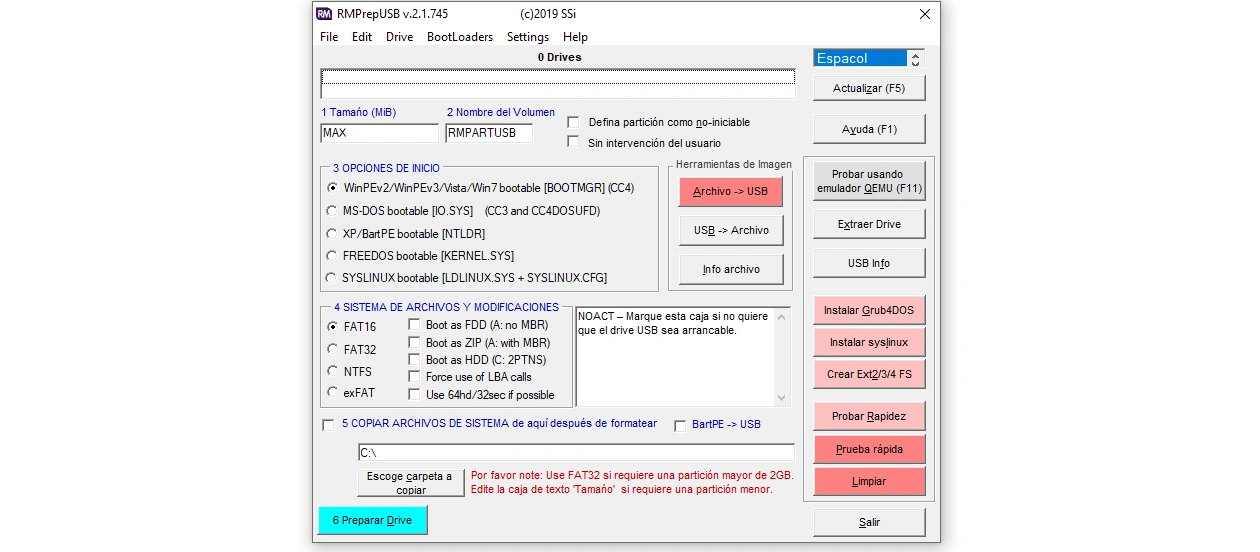
Task: Click the cyan '6 Preparar Drive' button
Action: coord(372,520)
